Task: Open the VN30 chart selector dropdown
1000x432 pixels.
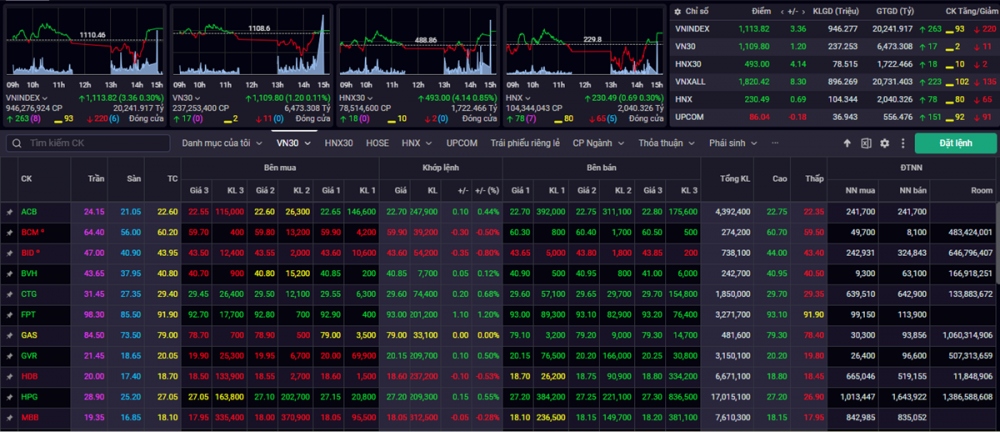Action: 198,98
